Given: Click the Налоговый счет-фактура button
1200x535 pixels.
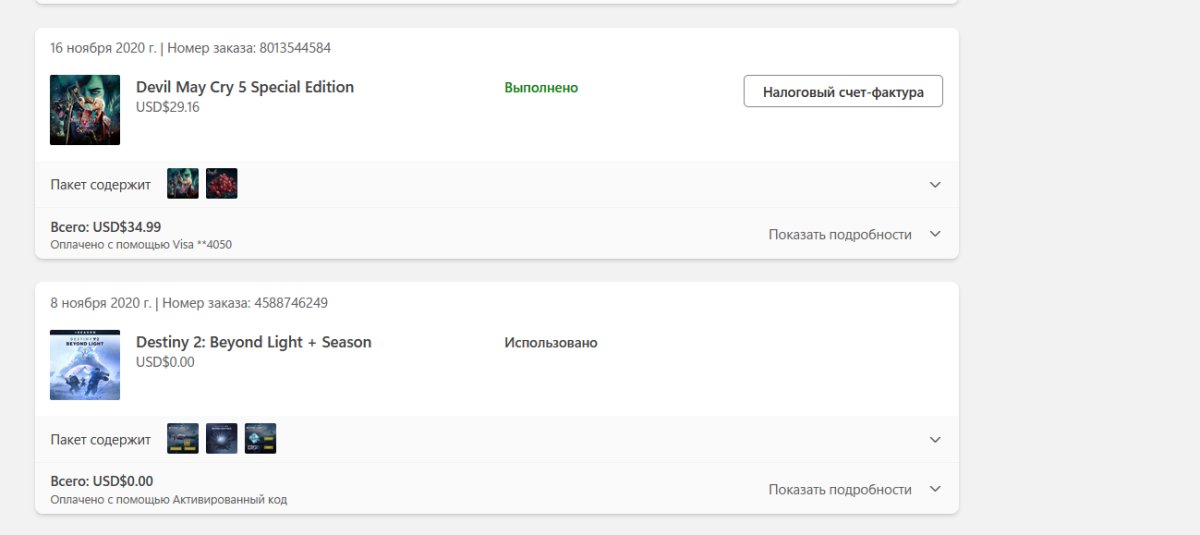Looking at the screenshot, I should click(x=843, y=91).
